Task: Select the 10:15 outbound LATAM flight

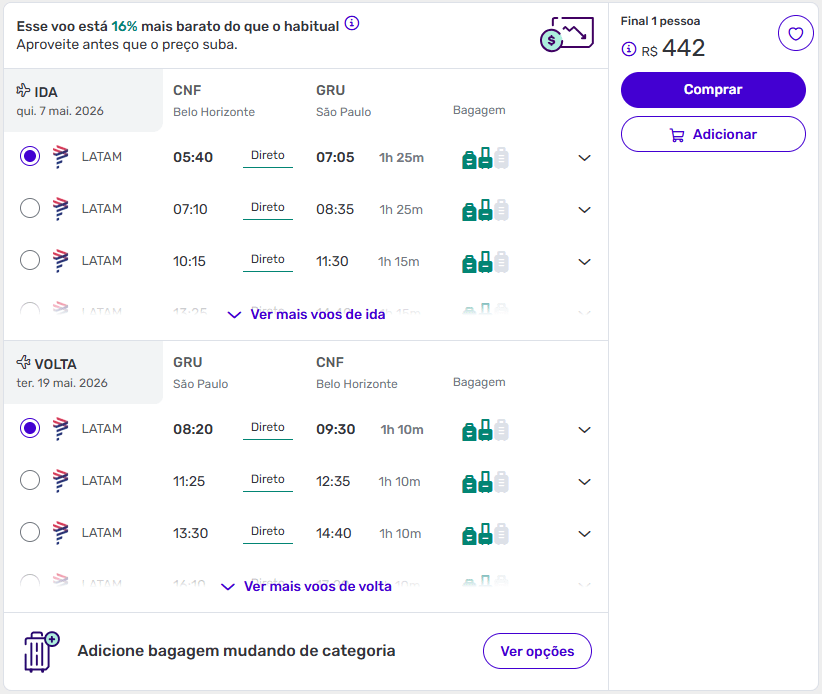Action: pyautogui.click(x=30, y=261)
